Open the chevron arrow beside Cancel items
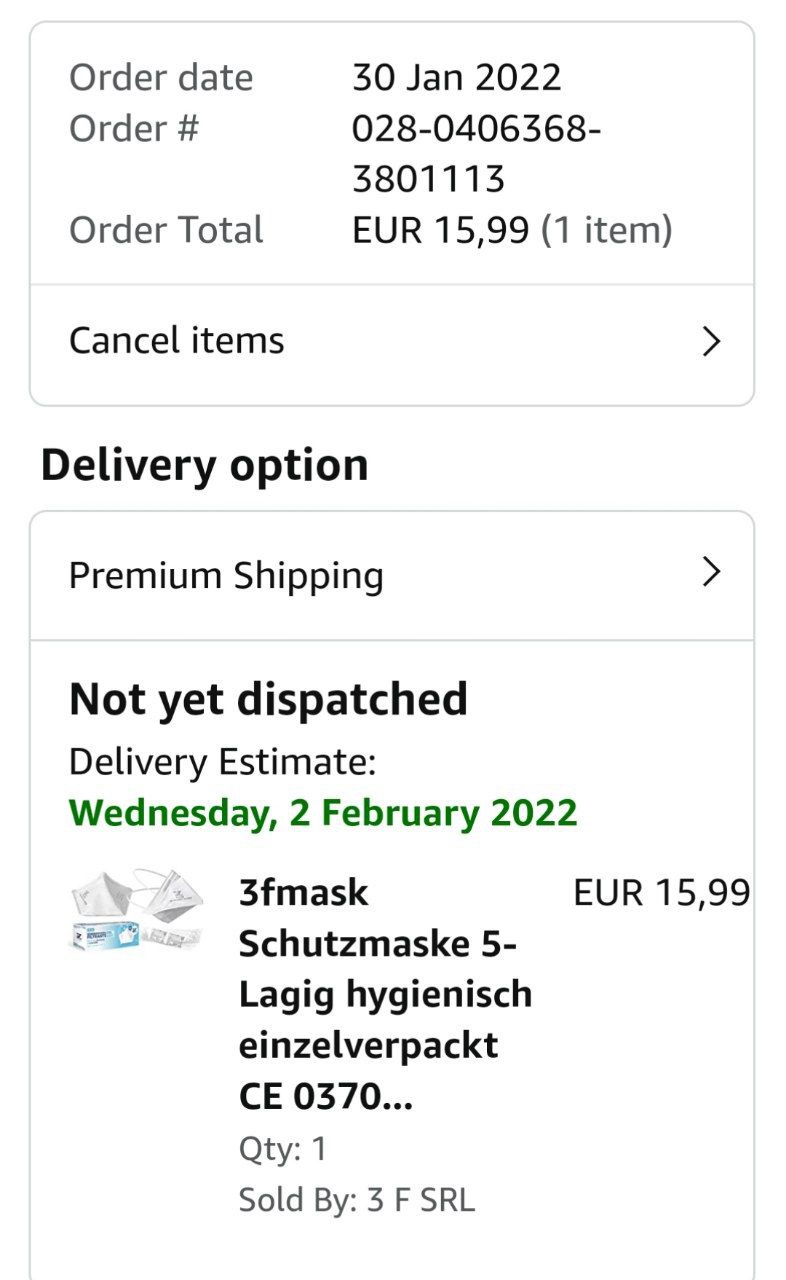Image resolution: width=786 pixels, height=1280 pixels. [x=711, y=341]
